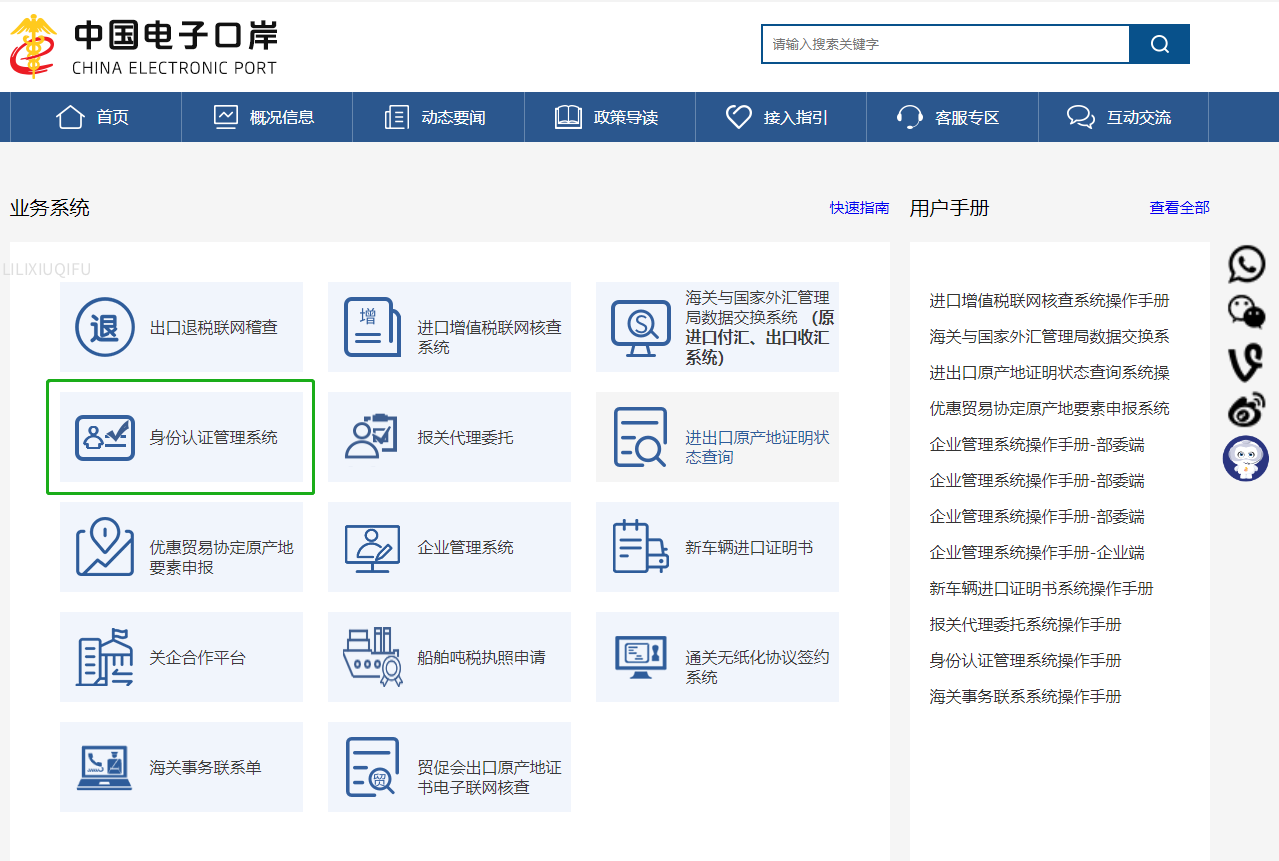The height and width of the screenshot is (861, 1279).
Task: Click the 船舶吨税执照申请 ship icon
Action: point(372,657)
